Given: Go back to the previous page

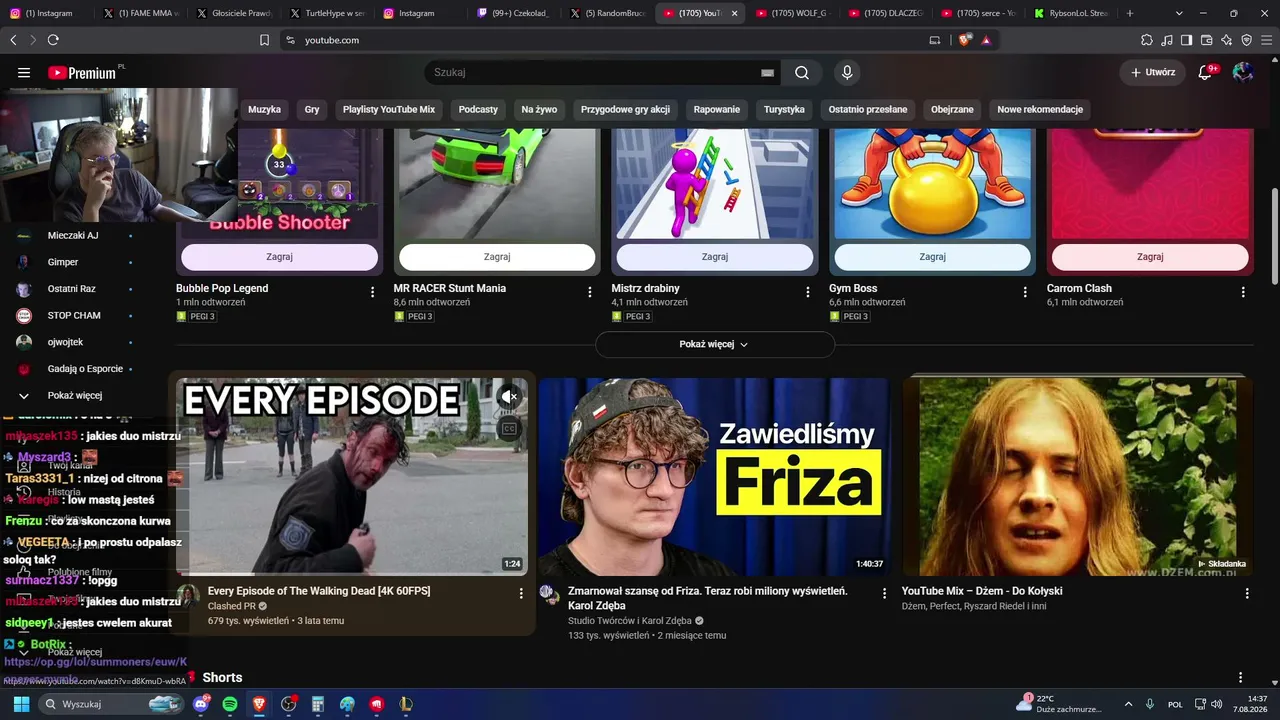Looking at the screenshot, I should (13, 40).
